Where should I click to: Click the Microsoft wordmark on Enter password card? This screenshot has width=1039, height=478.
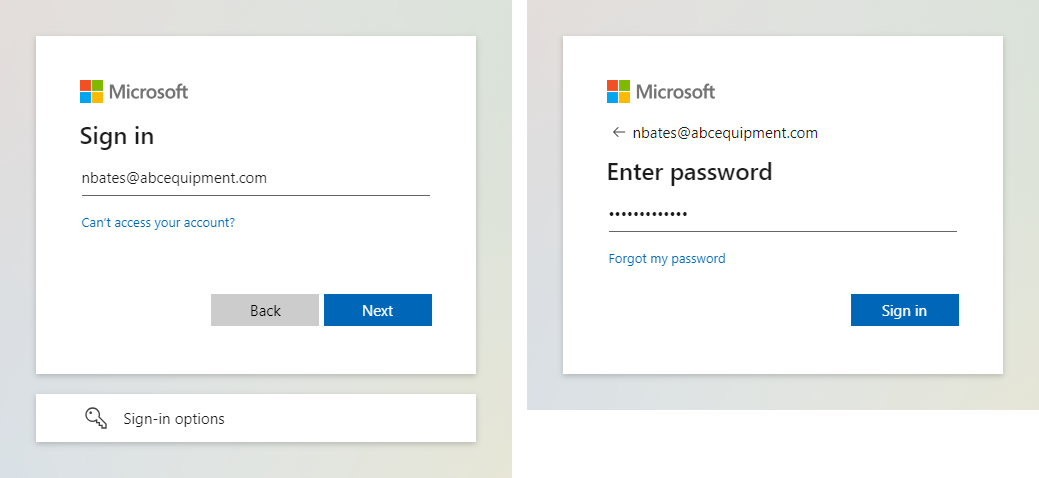(675, 91)
